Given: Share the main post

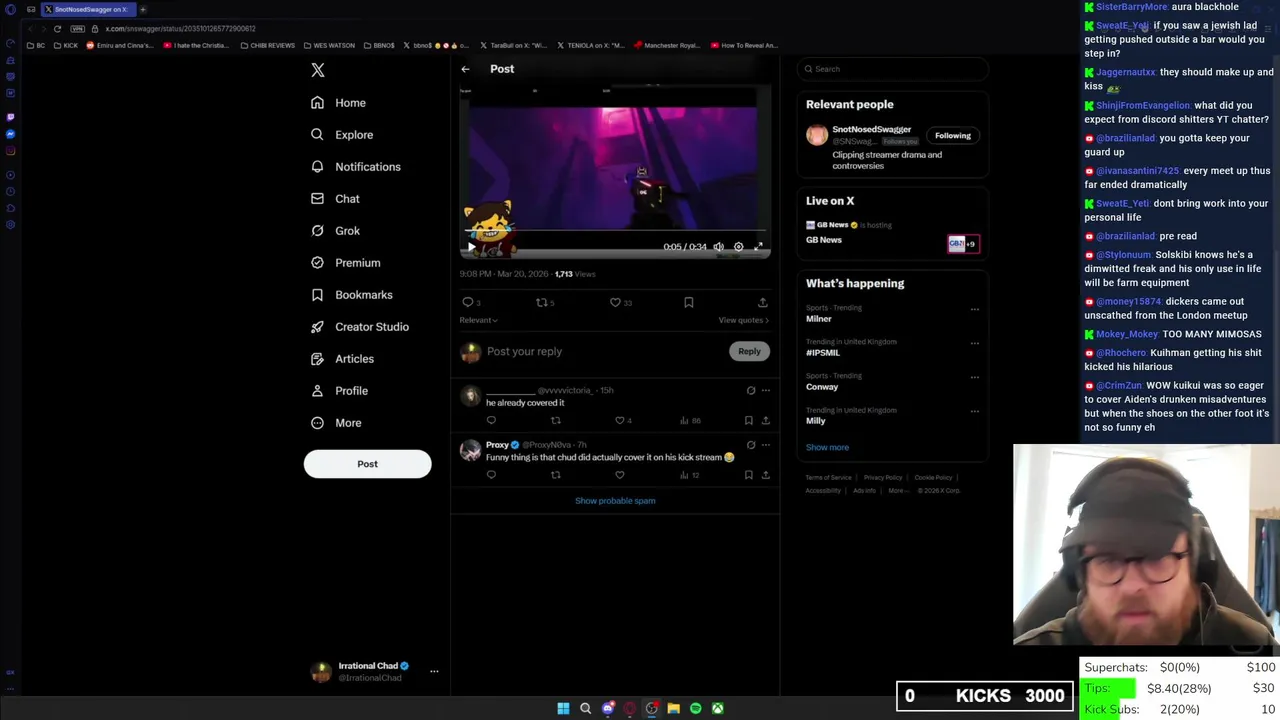Looking at the screenshot, I should [x=762, y=302].
